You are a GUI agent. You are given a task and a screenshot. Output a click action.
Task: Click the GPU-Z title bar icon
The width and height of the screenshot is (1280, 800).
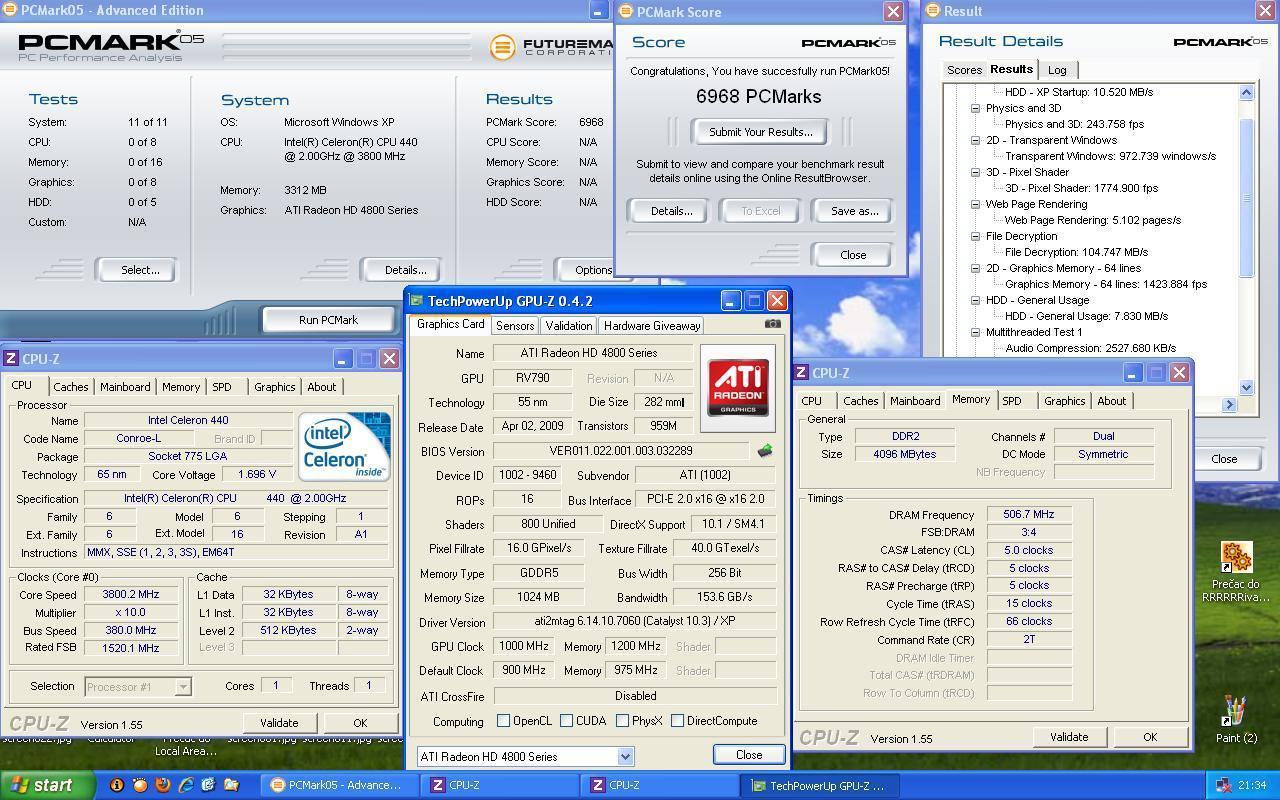click(x=416, y=300)
